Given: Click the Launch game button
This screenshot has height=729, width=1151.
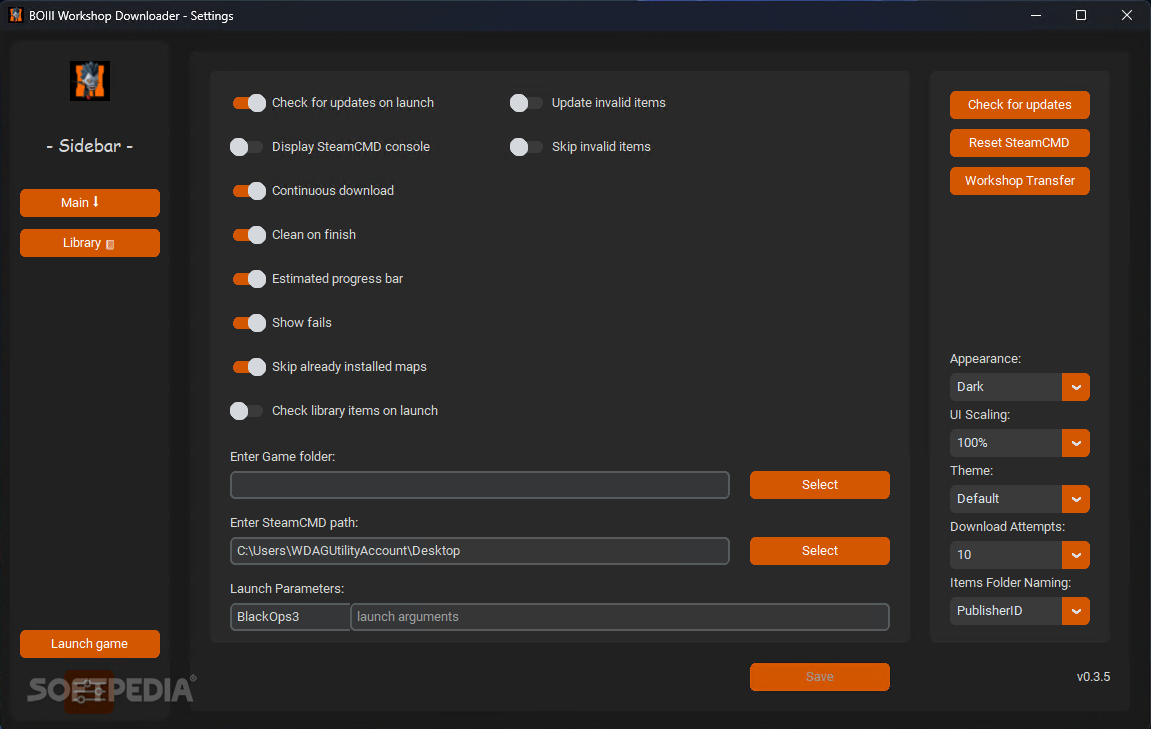Looking at the screenshot, I should pyautogui.click(x=90, y=644).
